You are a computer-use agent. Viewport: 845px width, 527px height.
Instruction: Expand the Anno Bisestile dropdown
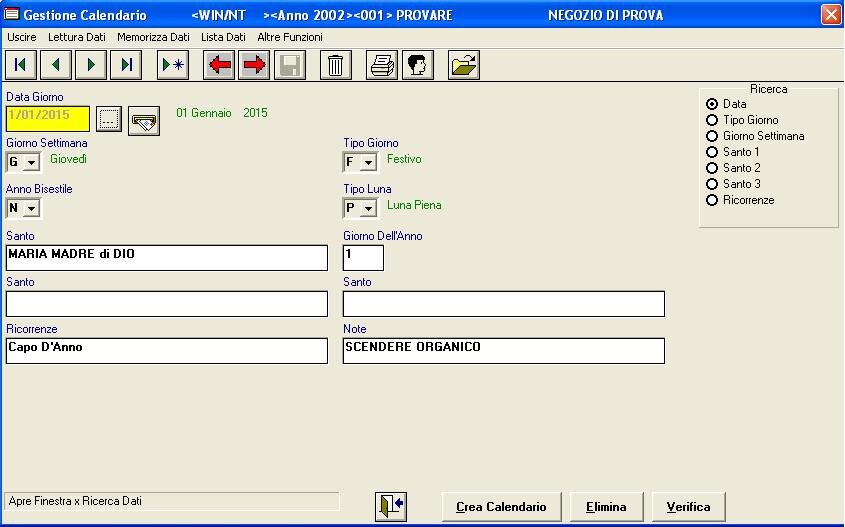30,208
